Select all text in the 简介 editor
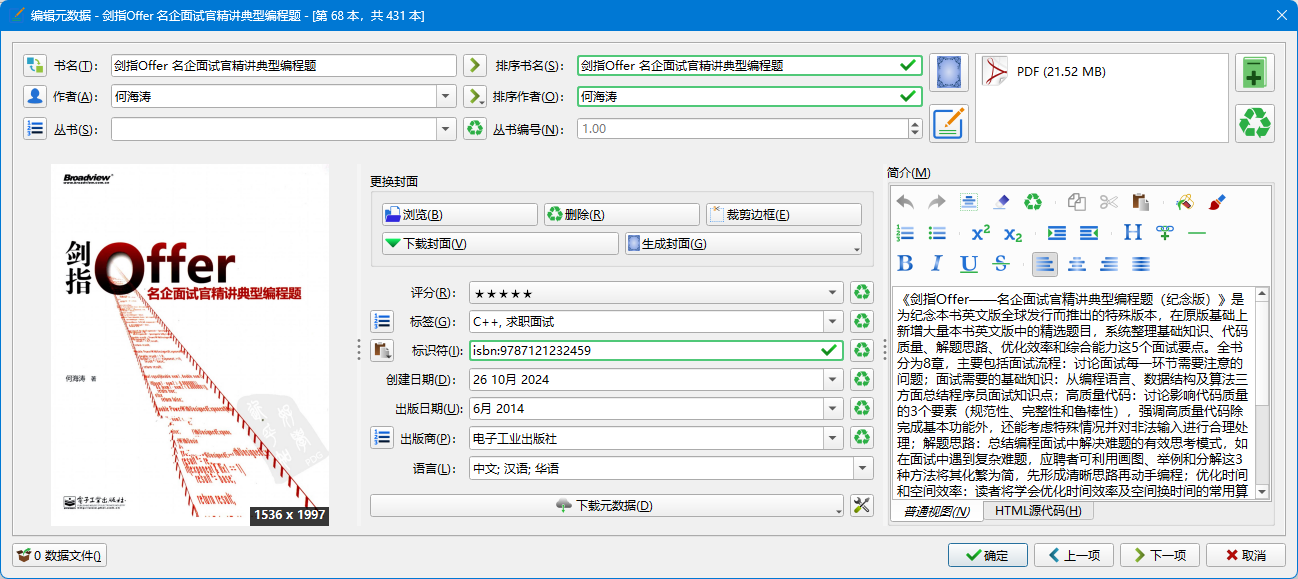Viewport: 1298px width, 579px height. 969,202
